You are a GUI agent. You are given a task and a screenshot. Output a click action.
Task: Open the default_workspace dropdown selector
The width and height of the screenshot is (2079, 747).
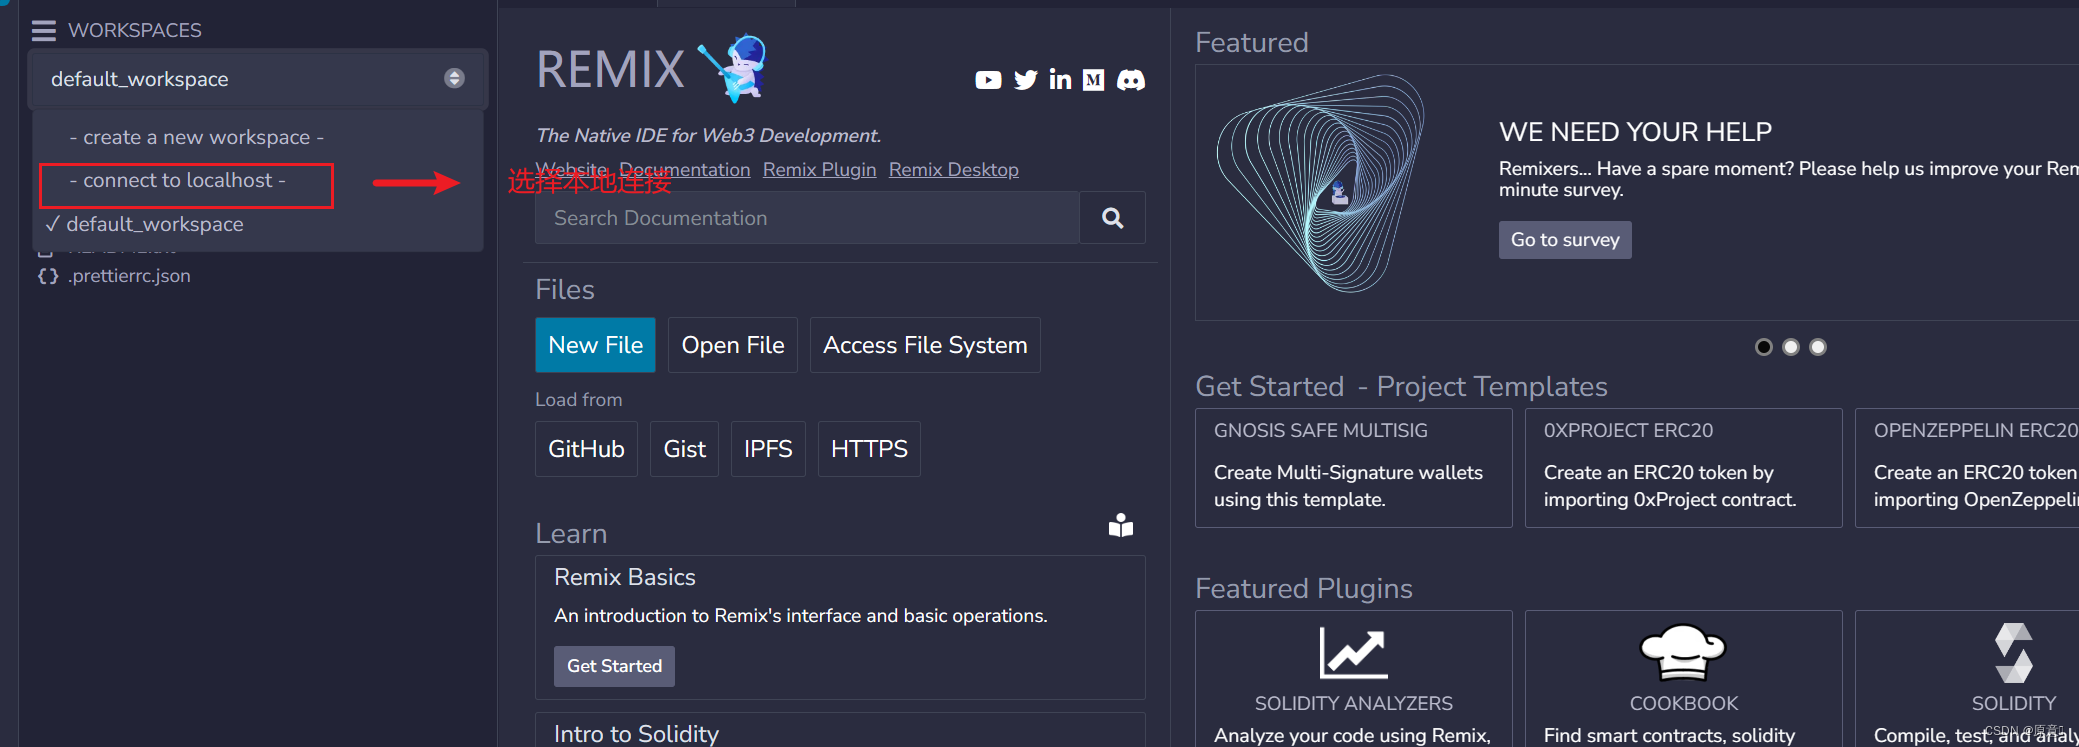pyautogui.click(x=258, y=79)
